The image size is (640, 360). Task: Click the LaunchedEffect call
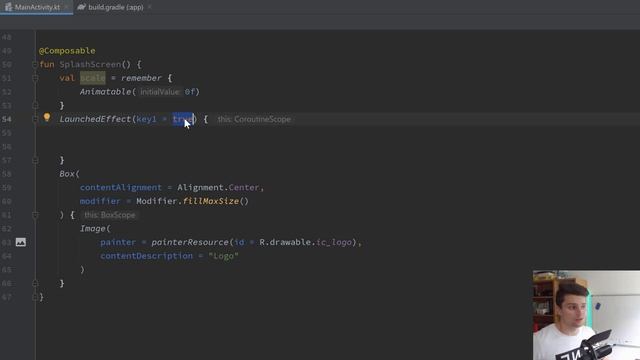95,119
